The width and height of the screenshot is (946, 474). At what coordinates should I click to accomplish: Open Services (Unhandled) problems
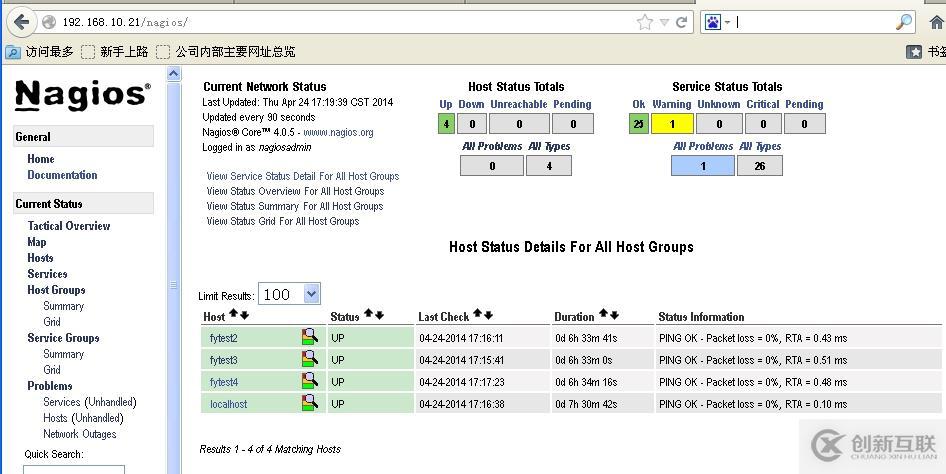tap(90, 402)
